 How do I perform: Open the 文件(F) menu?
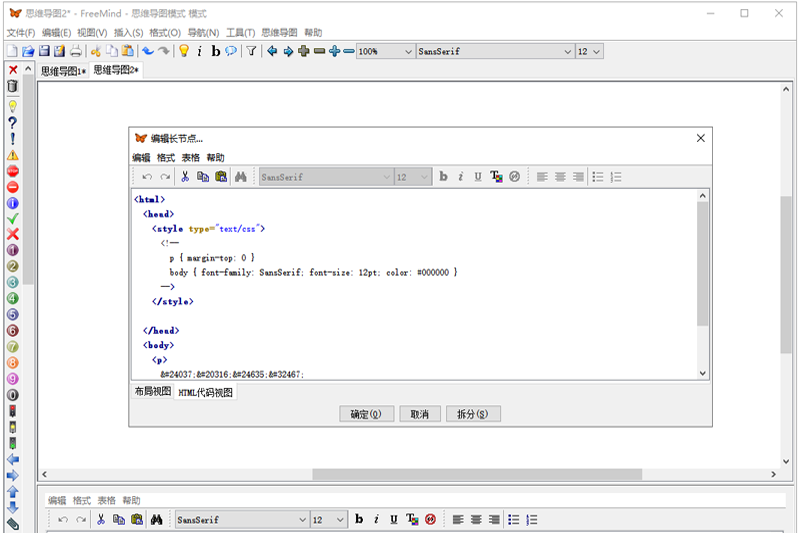point(21,33)
